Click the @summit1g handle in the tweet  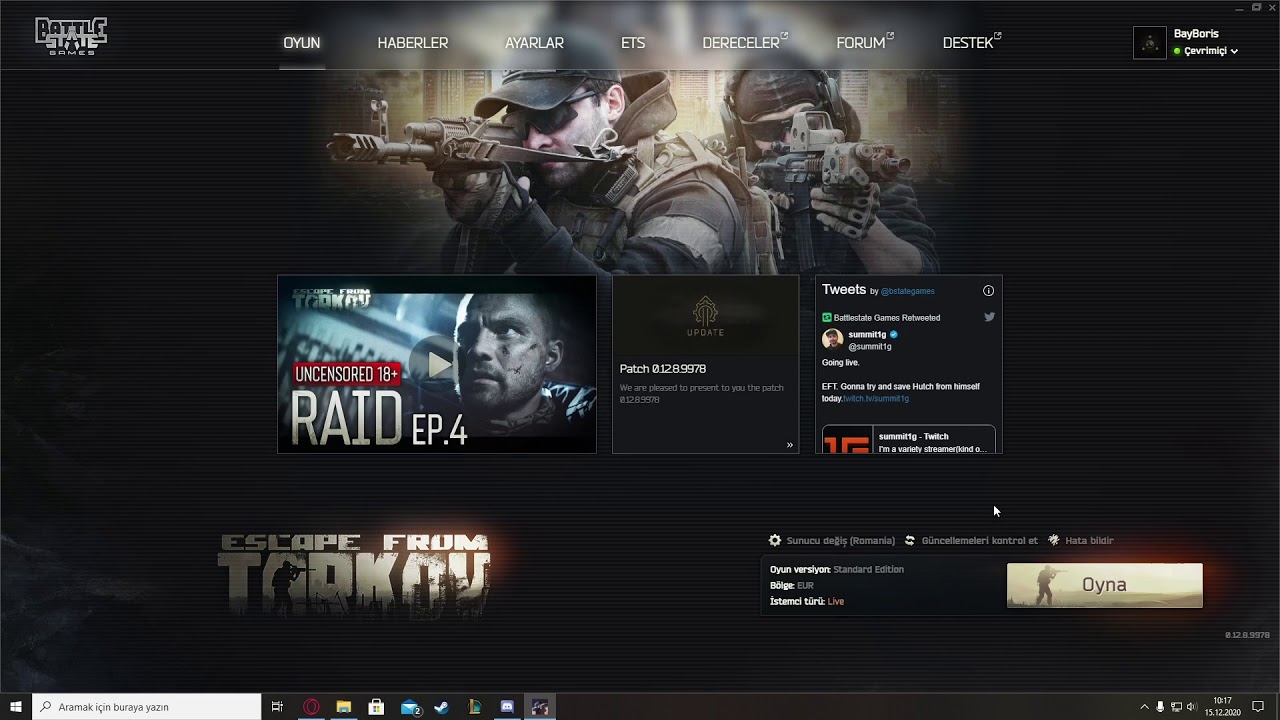pos(870,347)
